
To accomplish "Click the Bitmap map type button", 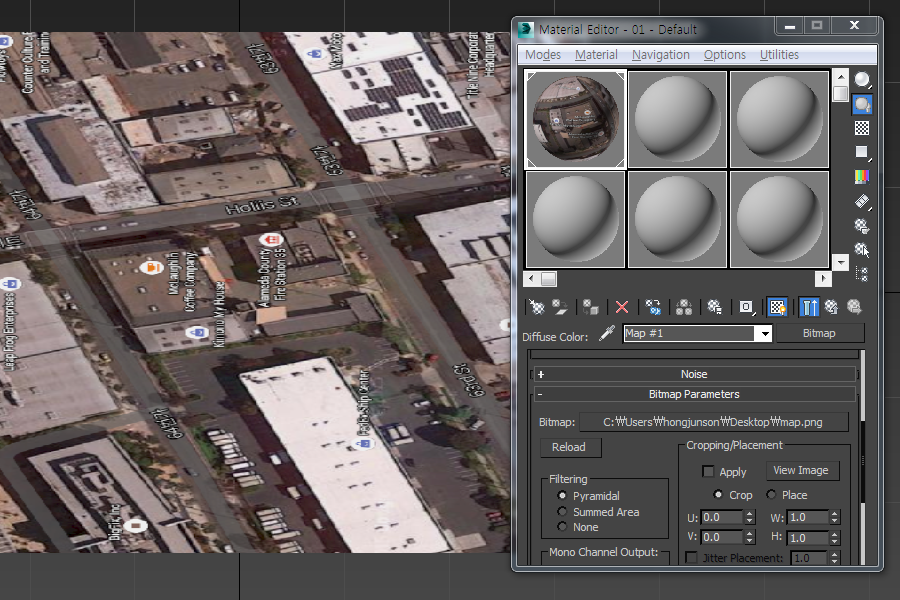I will (819, 334).
